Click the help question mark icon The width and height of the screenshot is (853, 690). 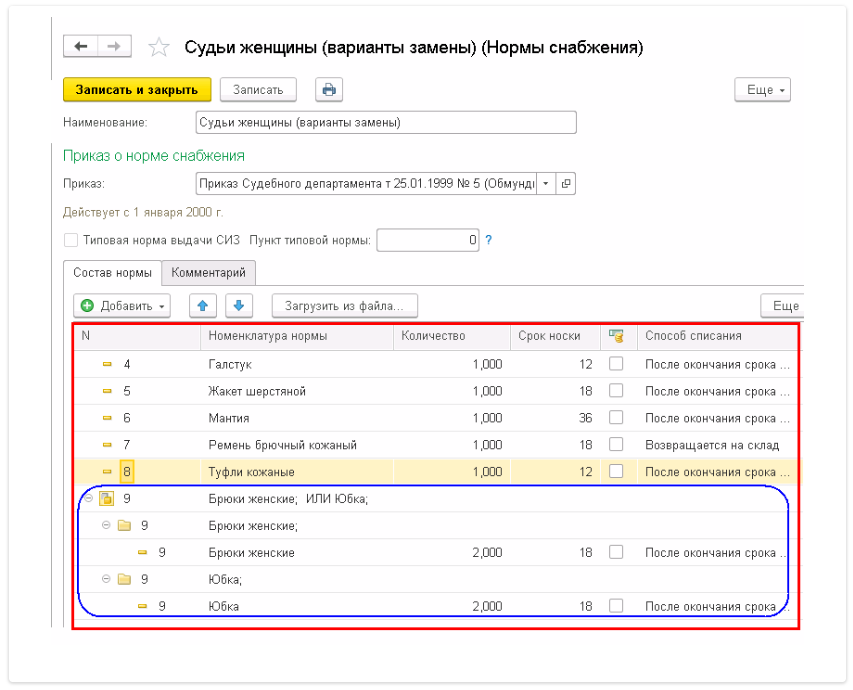pyautogui.click(x=489, y=240)
